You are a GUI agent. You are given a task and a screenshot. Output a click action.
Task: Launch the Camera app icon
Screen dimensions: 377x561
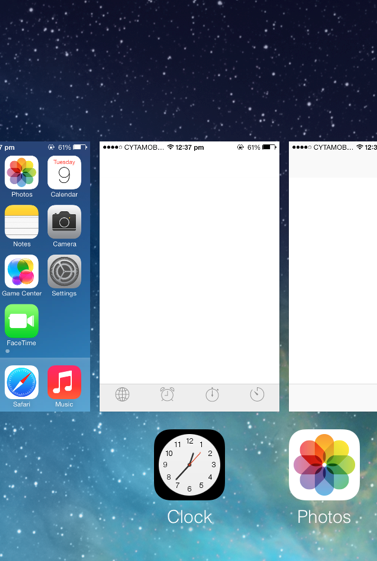click(x=64, y=222)
